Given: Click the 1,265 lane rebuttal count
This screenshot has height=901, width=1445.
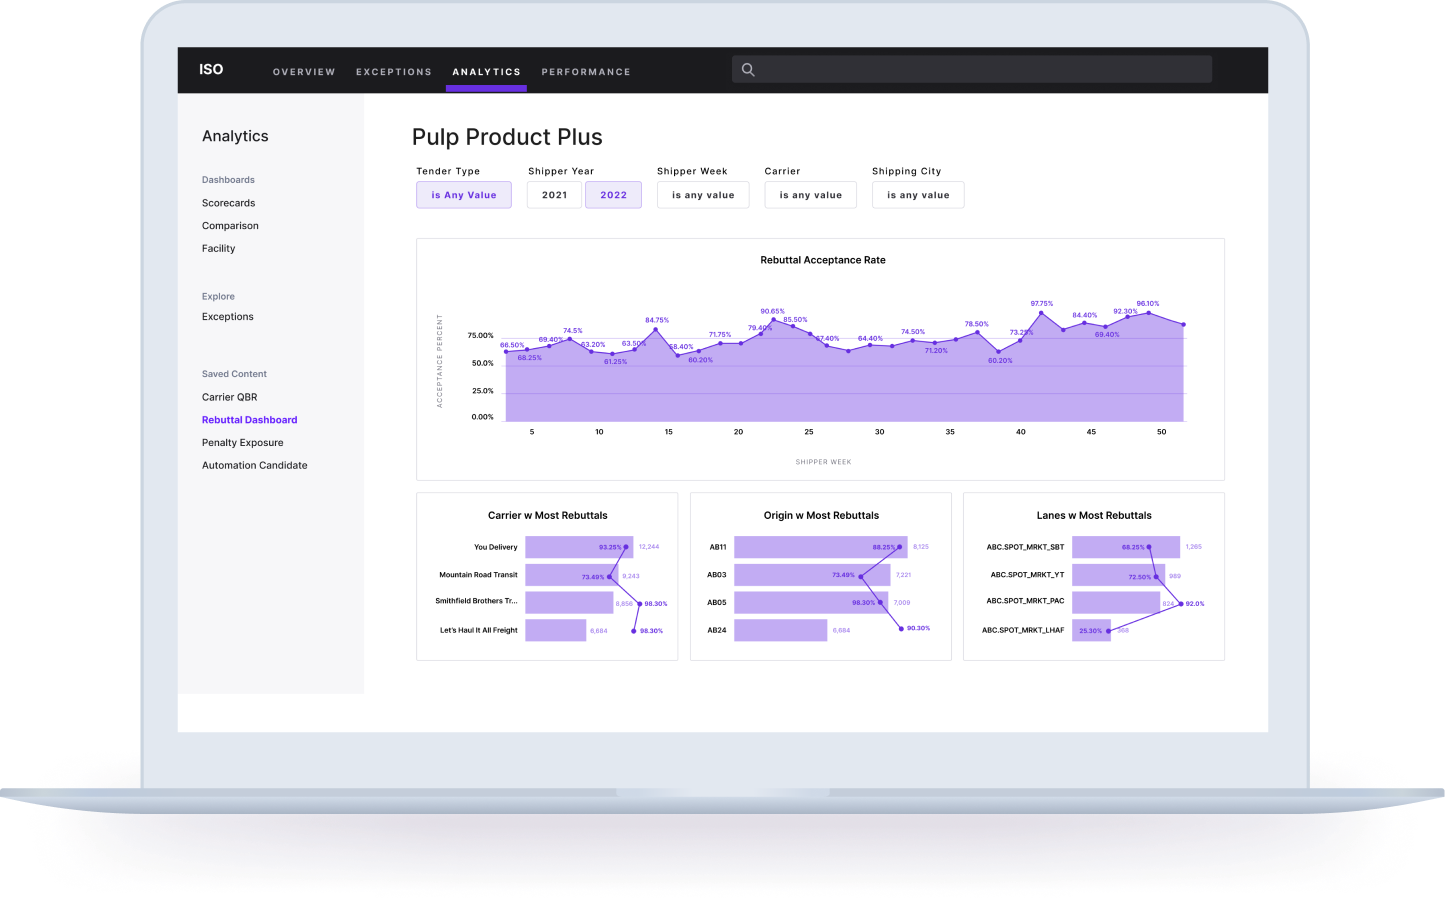Looking at the screenshot, I should point(1194,547).
